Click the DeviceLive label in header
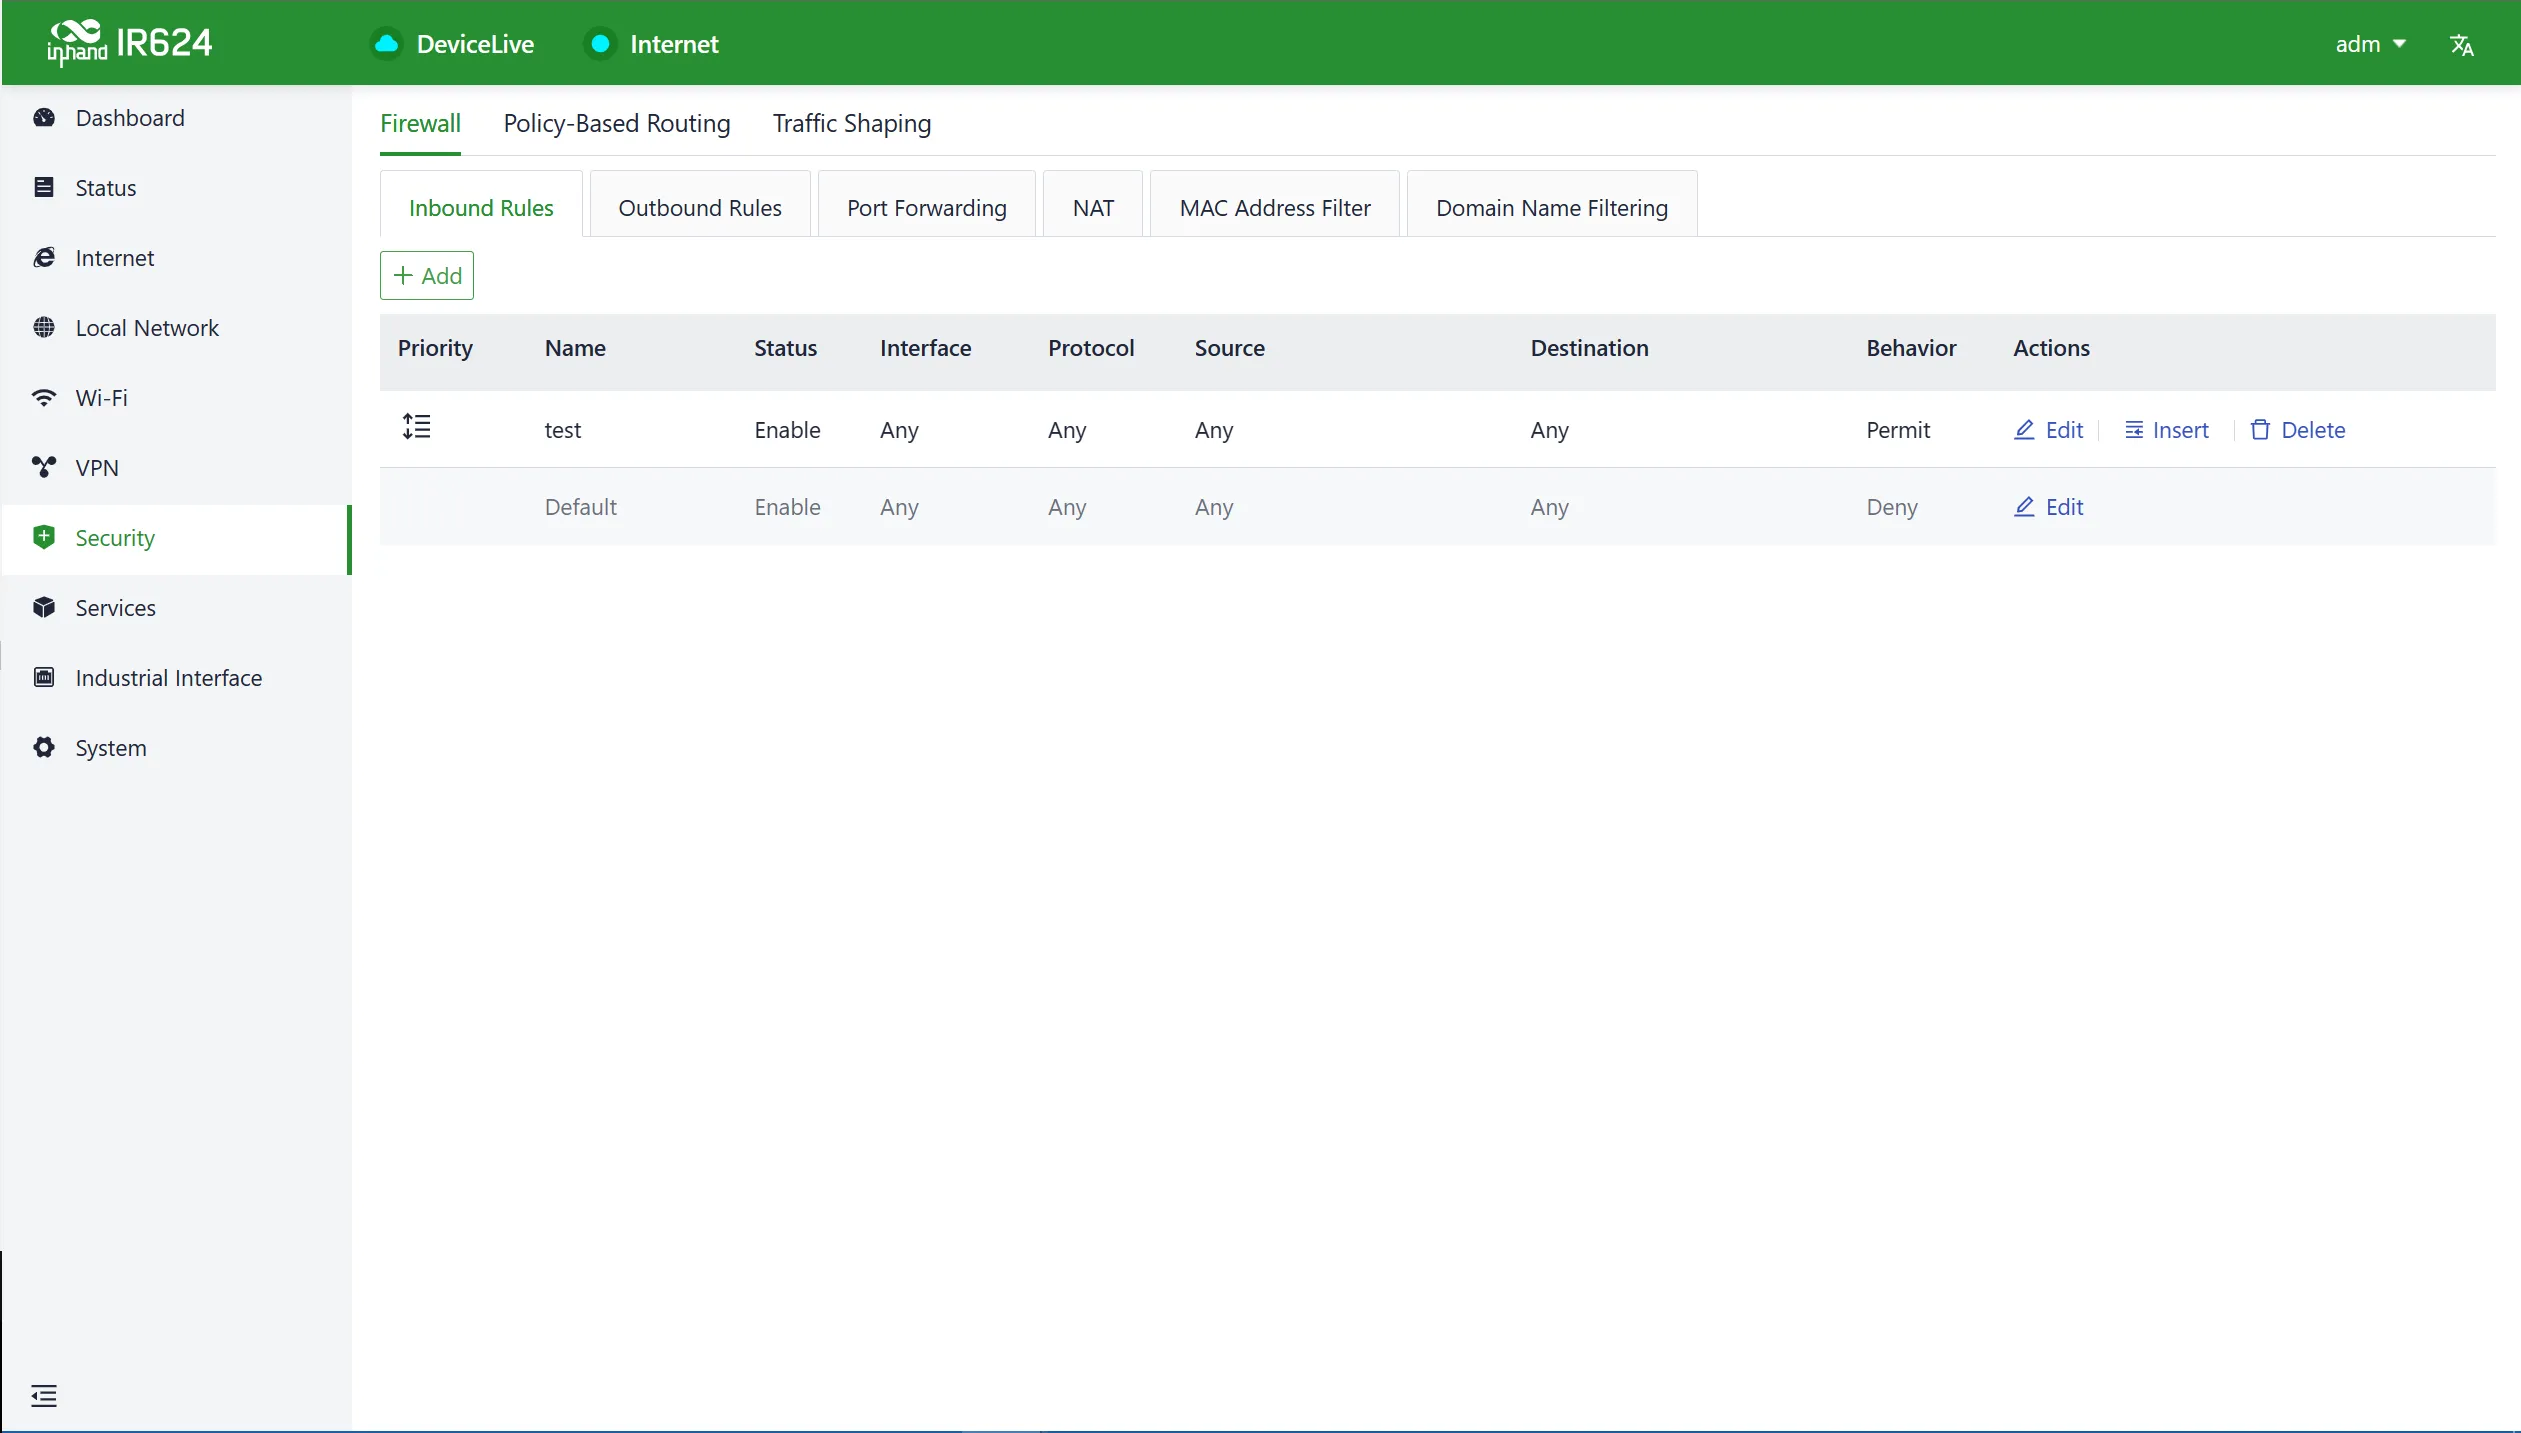The height and width of the screenshot is (1433, 2521). pos(475,44)
